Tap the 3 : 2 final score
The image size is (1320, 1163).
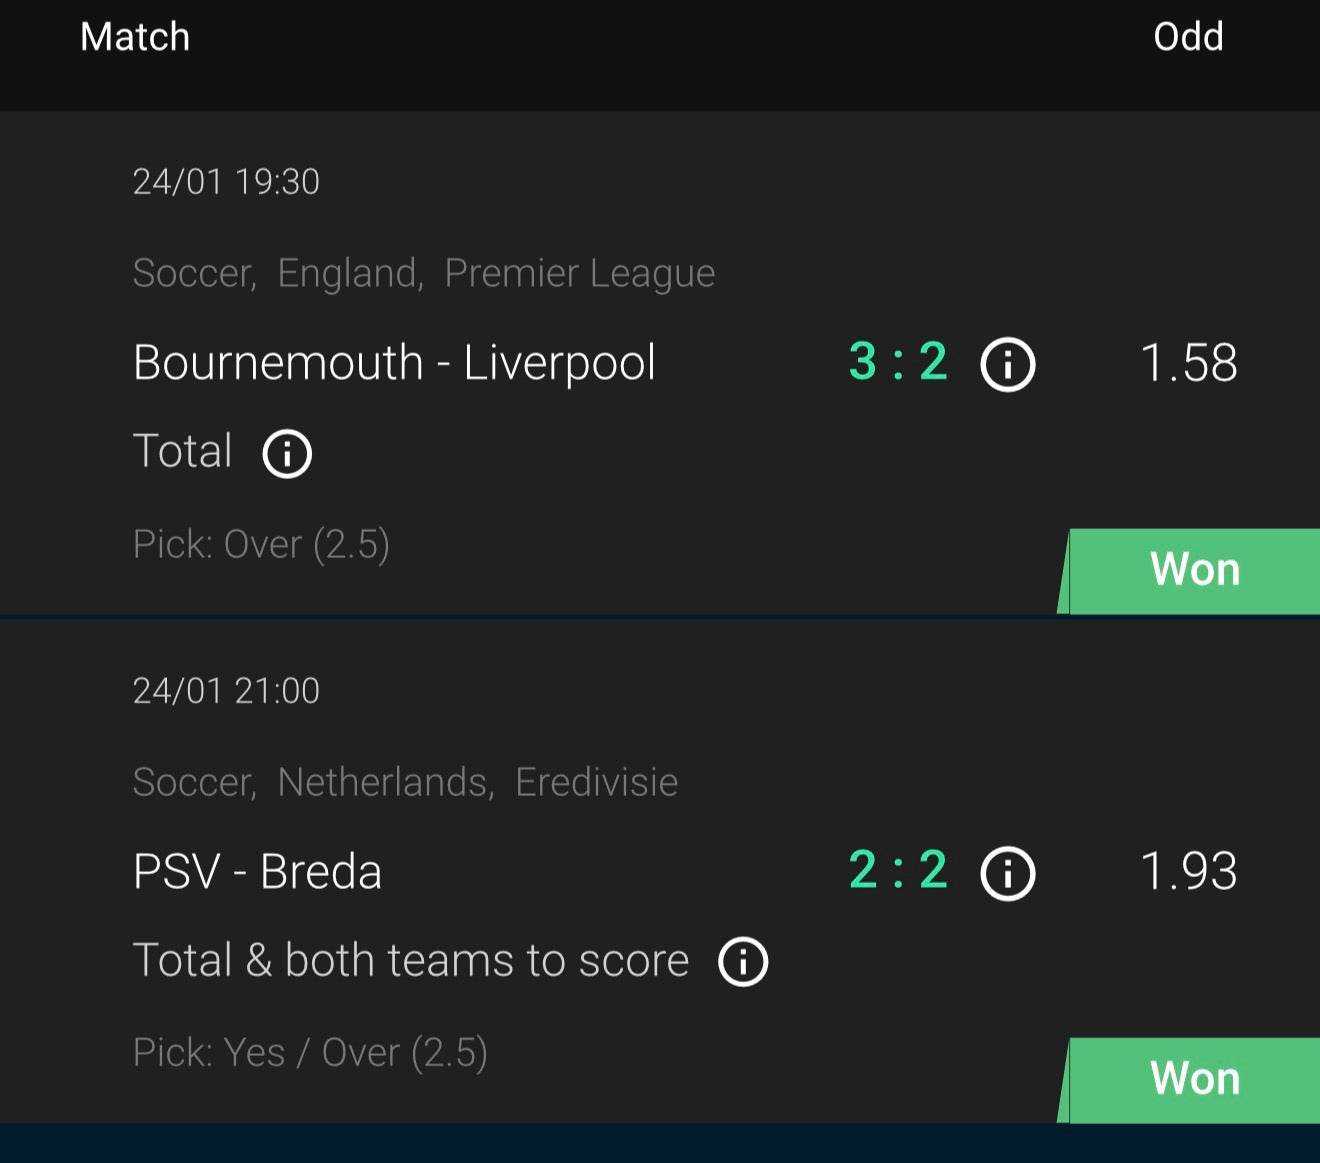(898, 362)
